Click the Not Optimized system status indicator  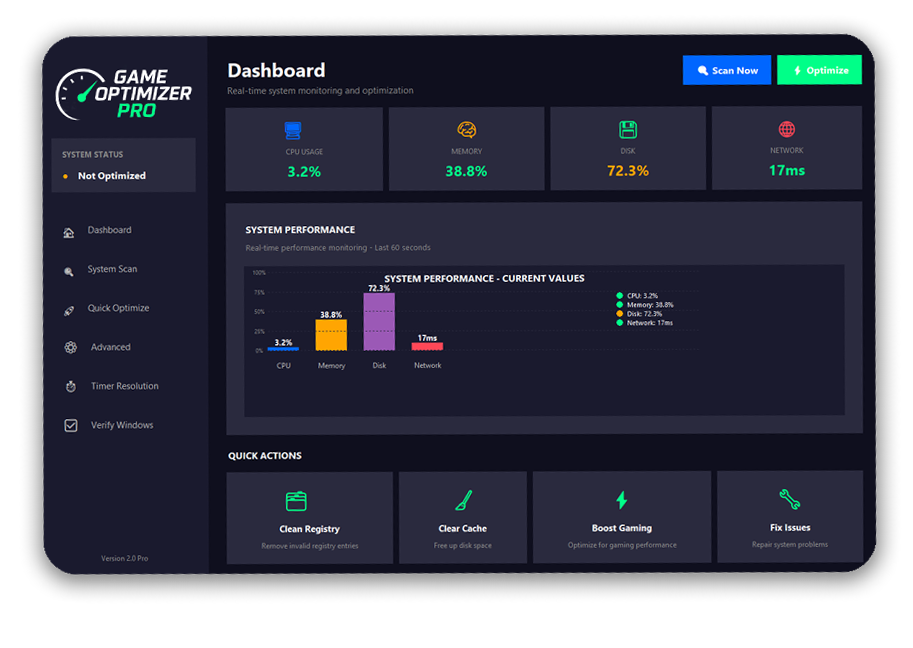111,176
